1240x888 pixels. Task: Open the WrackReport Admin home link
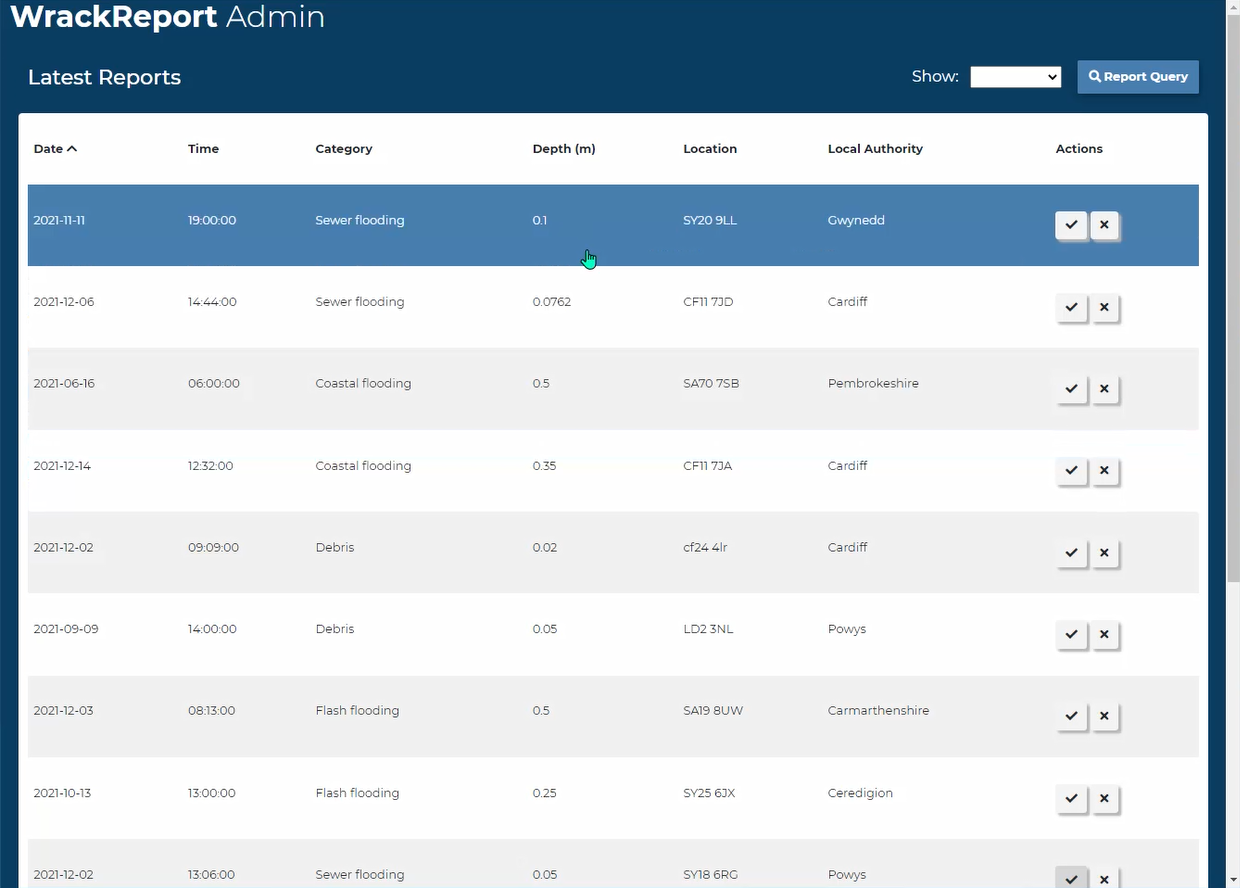167,17
